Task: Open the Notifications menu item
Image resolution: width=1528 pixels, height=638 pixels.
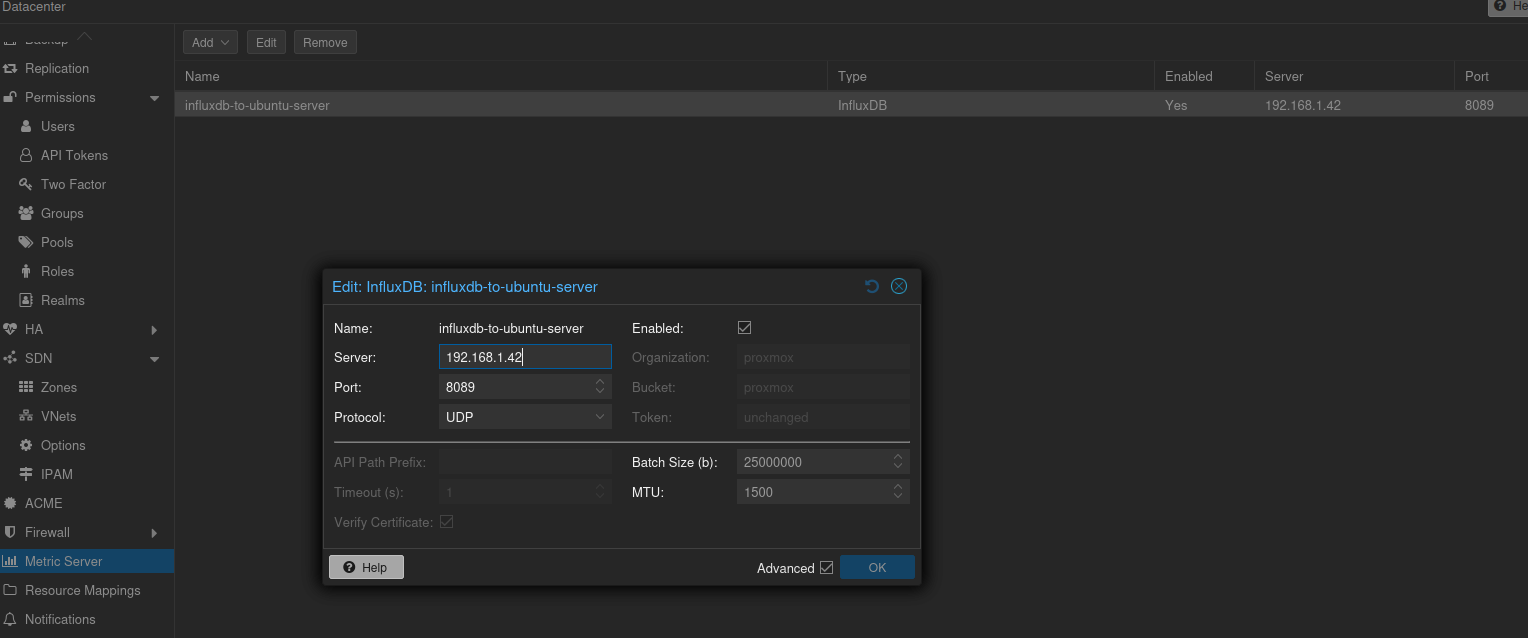Action: [x=60, y=619]
